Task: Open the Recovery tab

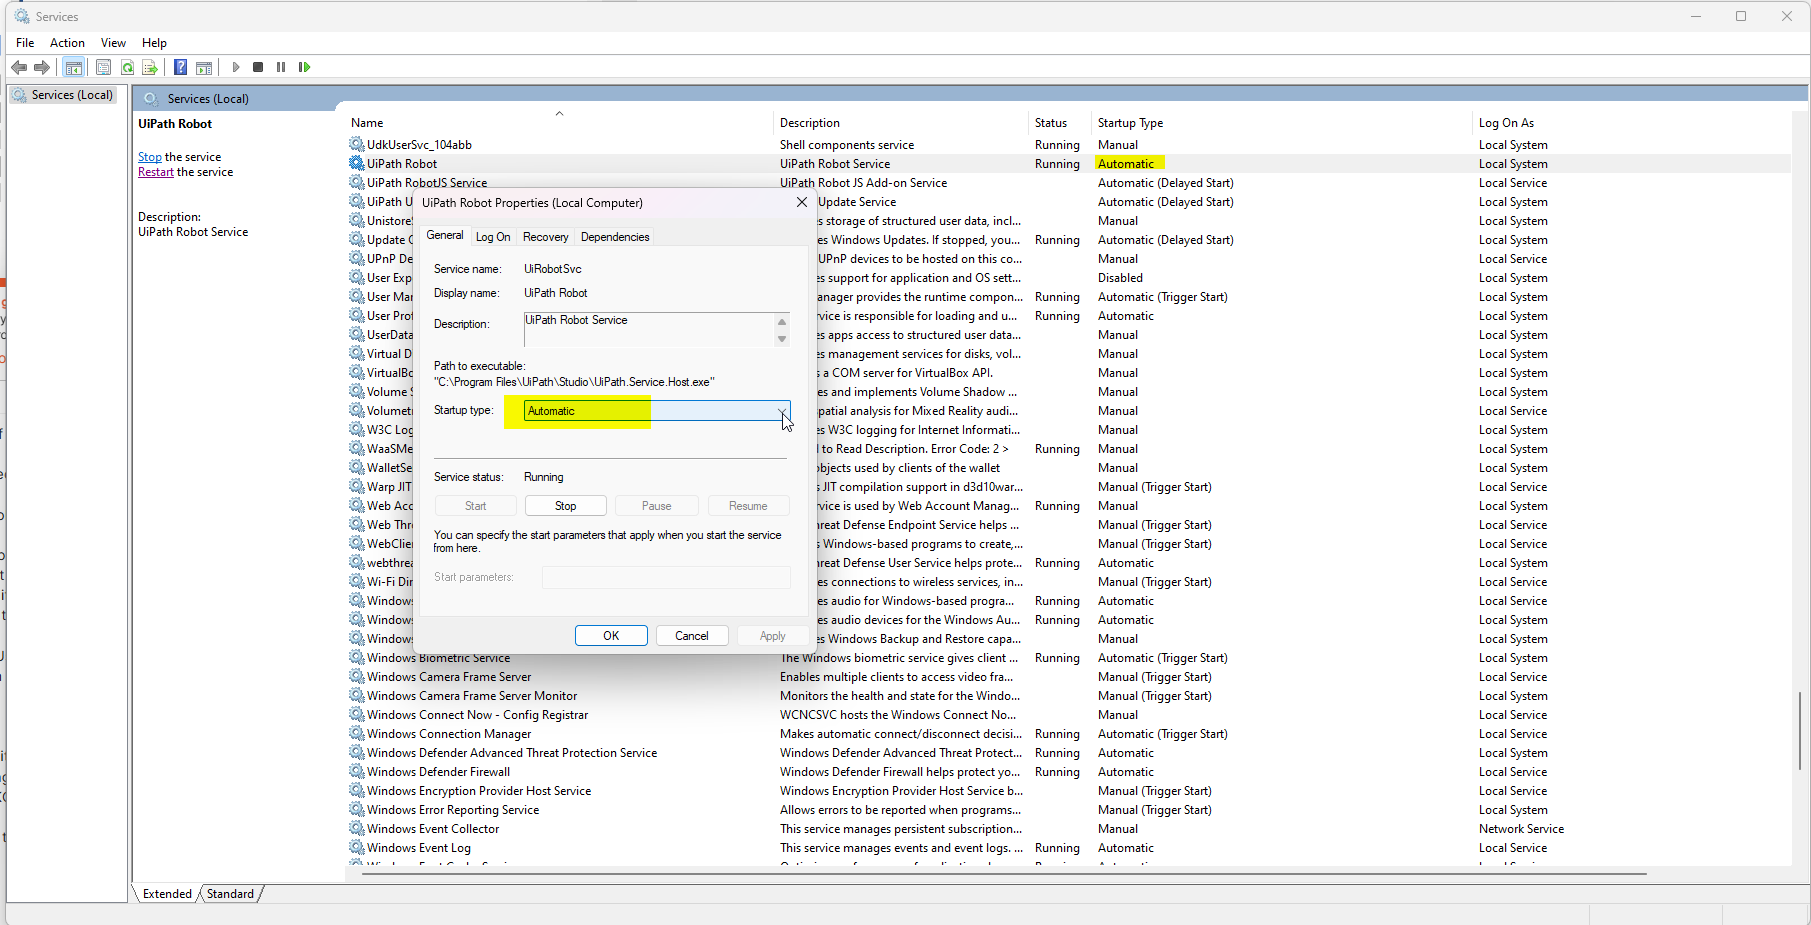Action: (545, 237)
